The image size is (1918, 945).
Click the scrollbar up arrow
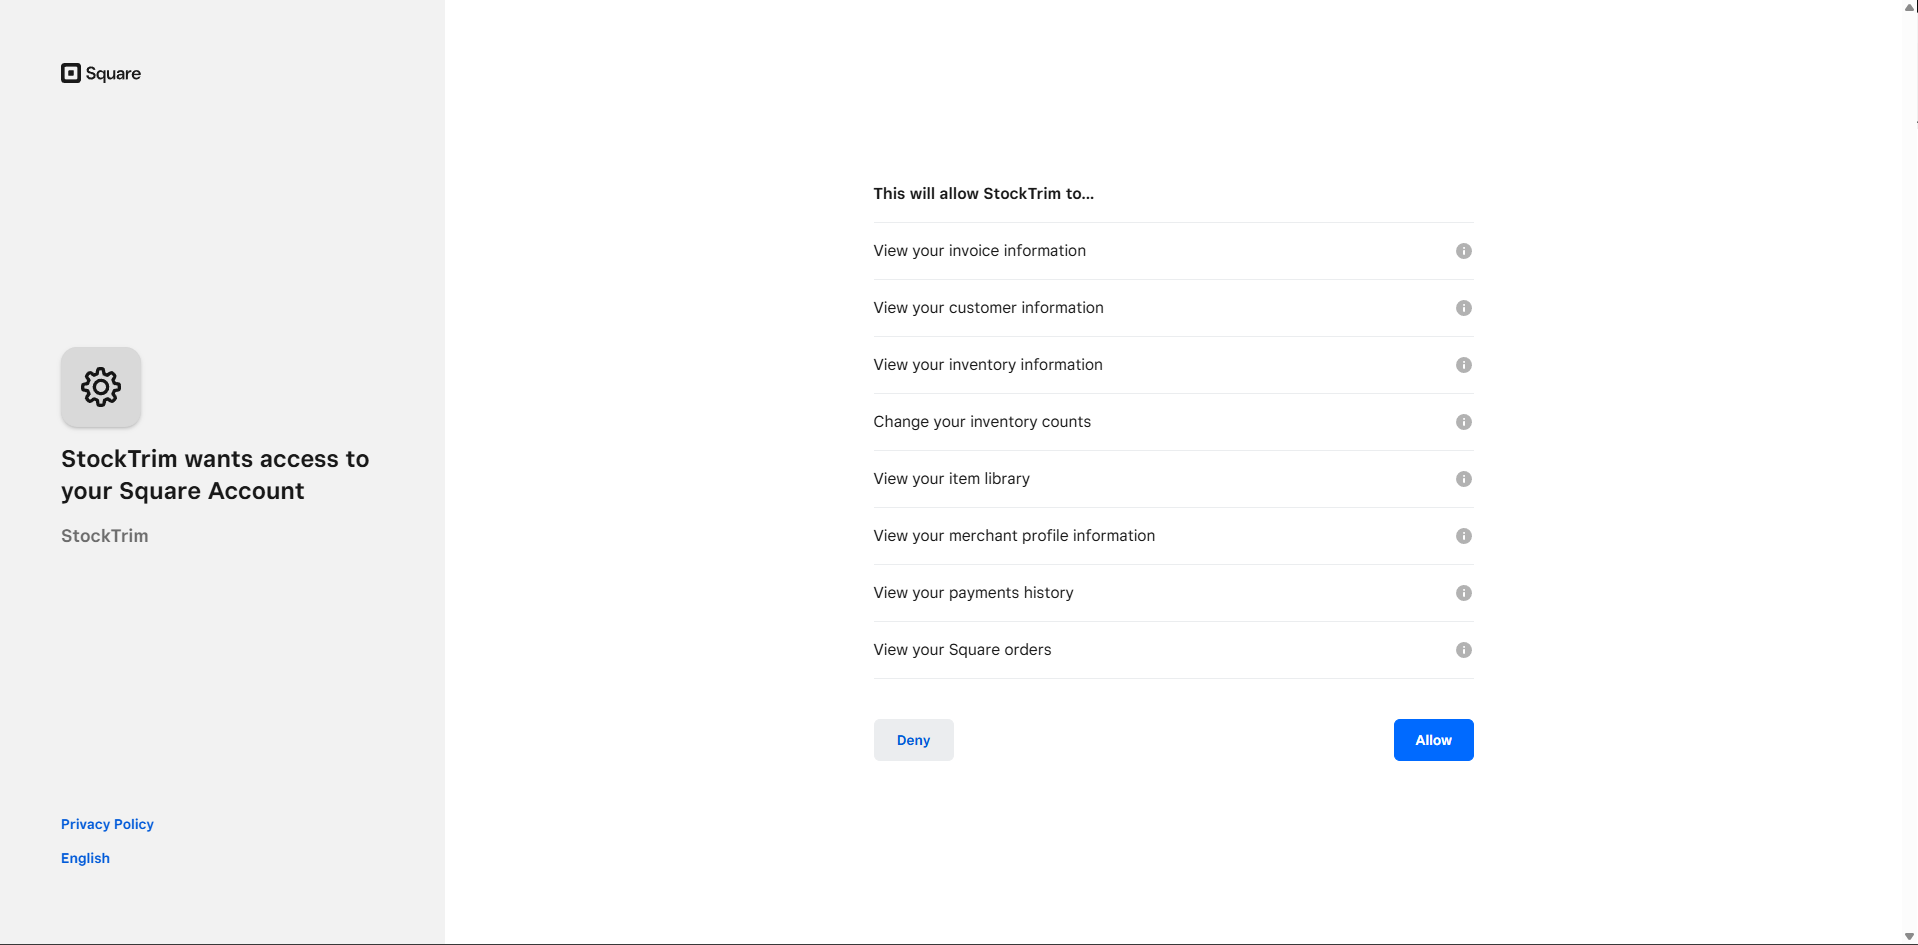pos(1909,7)
